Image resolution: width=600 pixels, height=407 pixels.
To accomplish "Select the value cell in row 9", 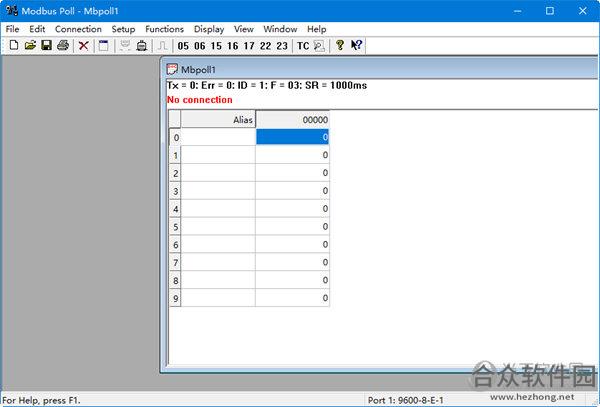I will [292, 298].
